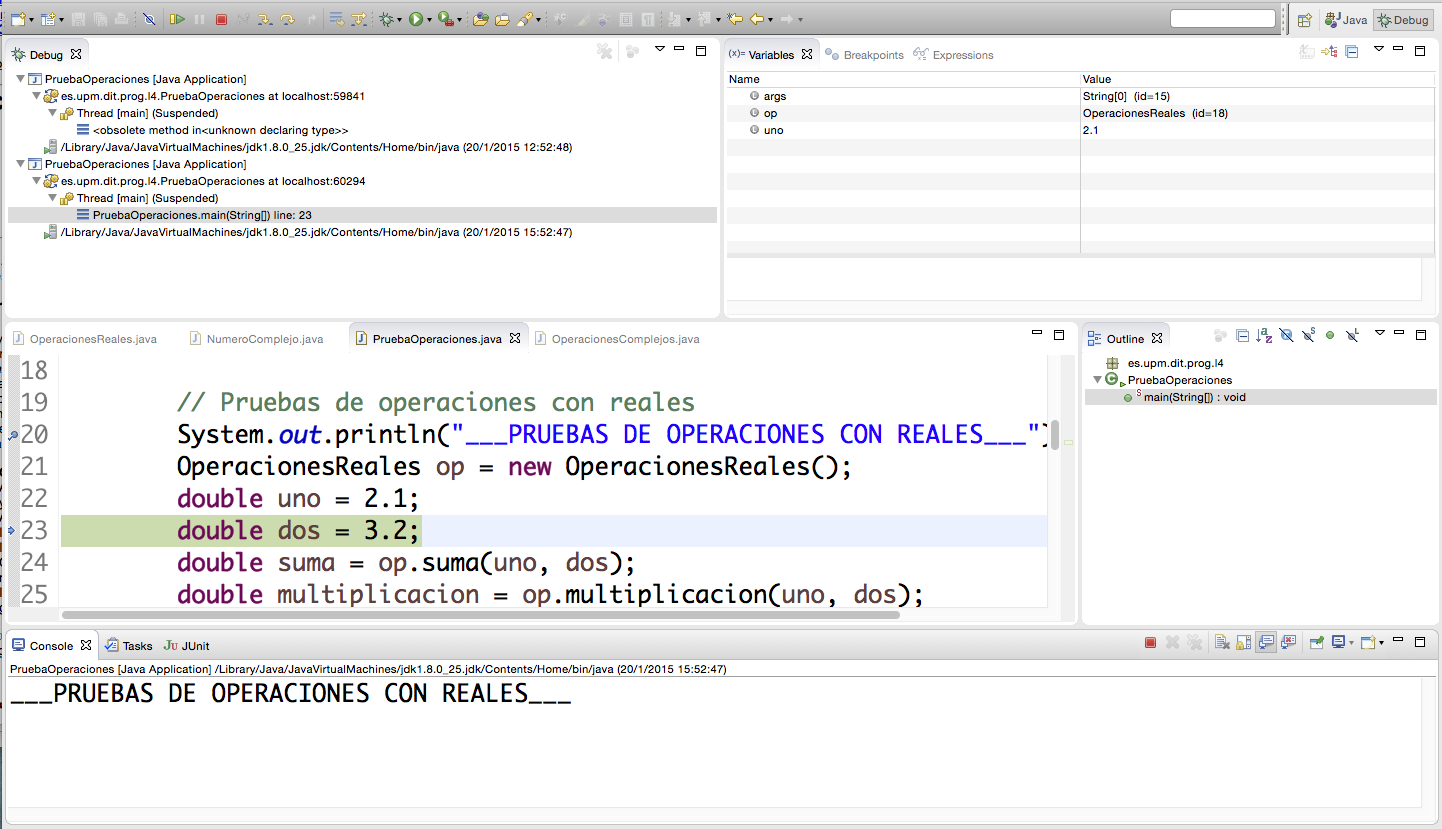Click the breakpoint marker at line 20

pos(12,435)
